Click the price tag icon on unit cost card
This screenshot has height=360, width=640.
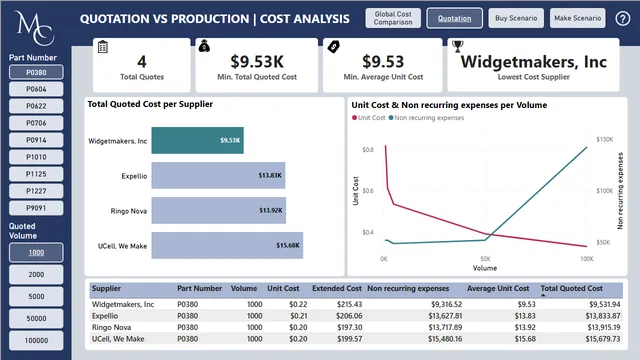pyautogui.click(x=333, y=47)
